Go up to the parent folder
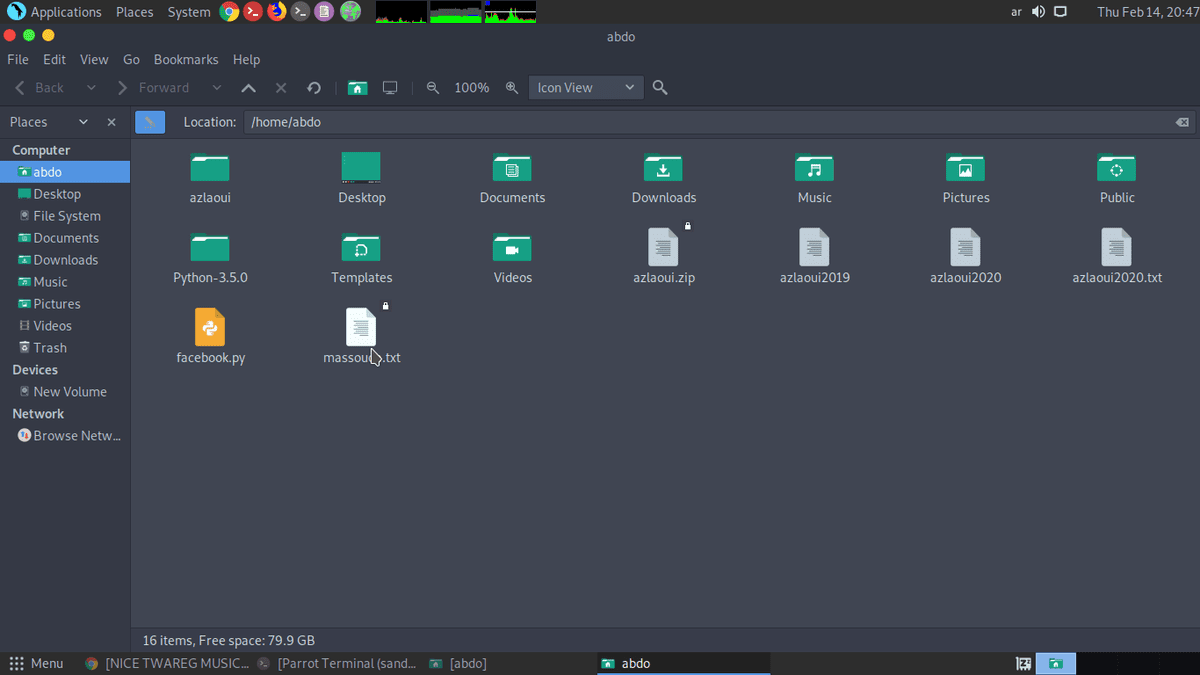1200x675 pixels. click(249, 88)
